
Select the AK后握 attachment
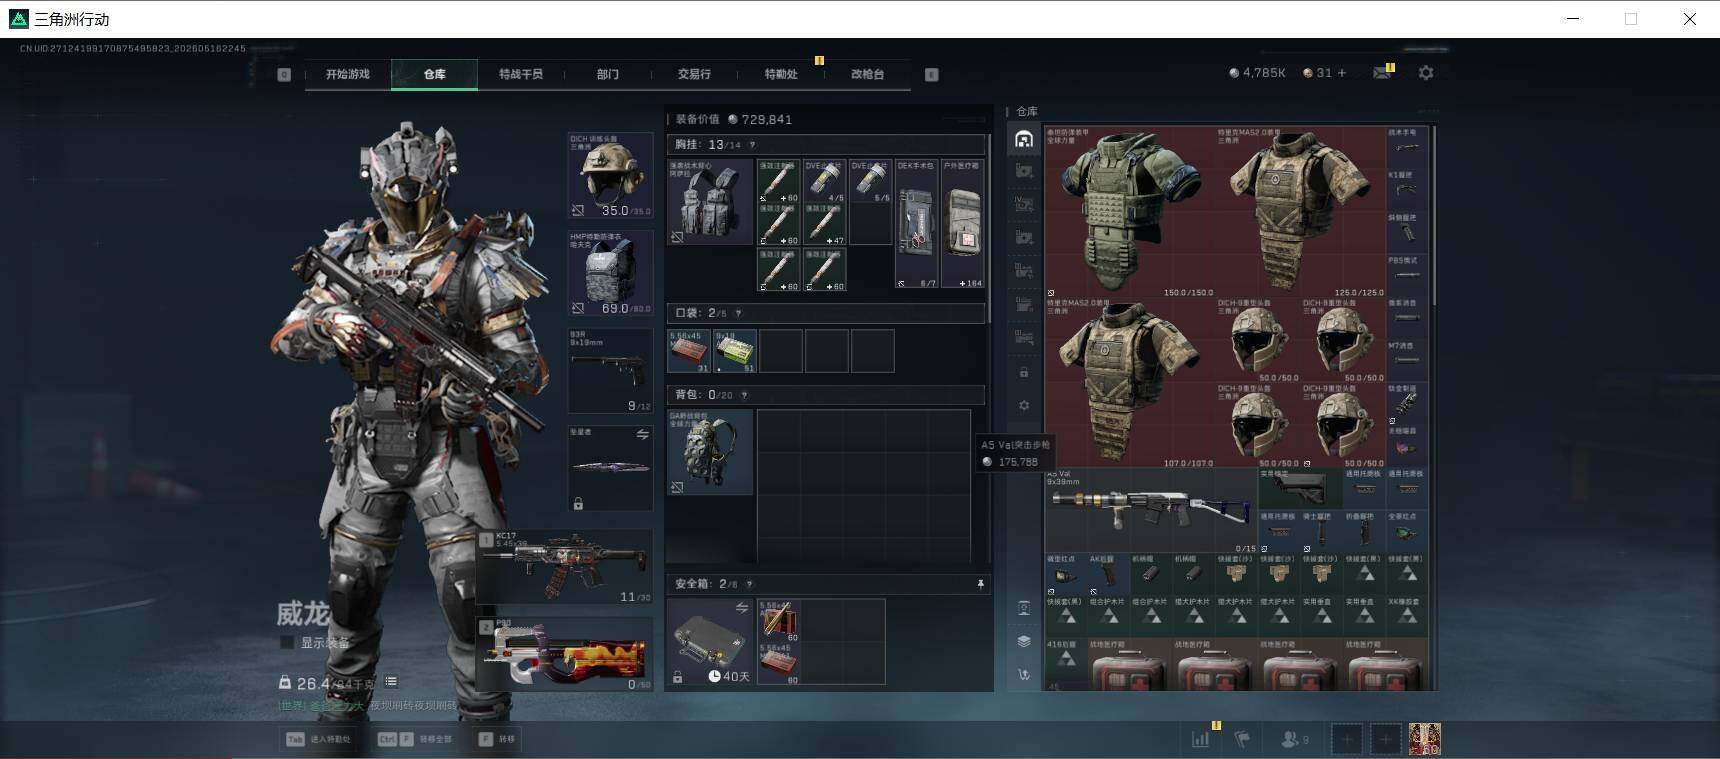(x=1108, y=575)
